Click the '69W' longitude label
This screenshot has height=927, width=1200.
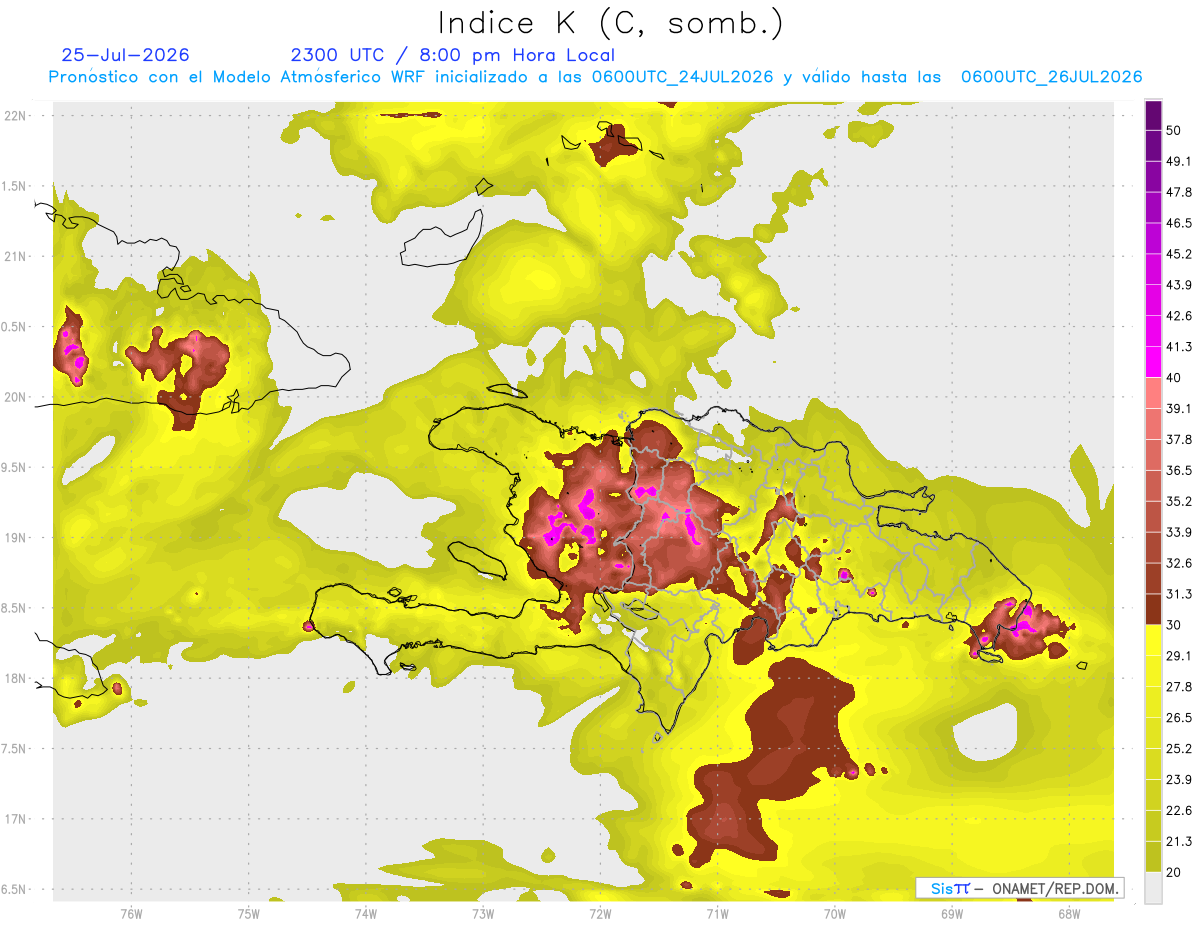(x=952, y=913)
